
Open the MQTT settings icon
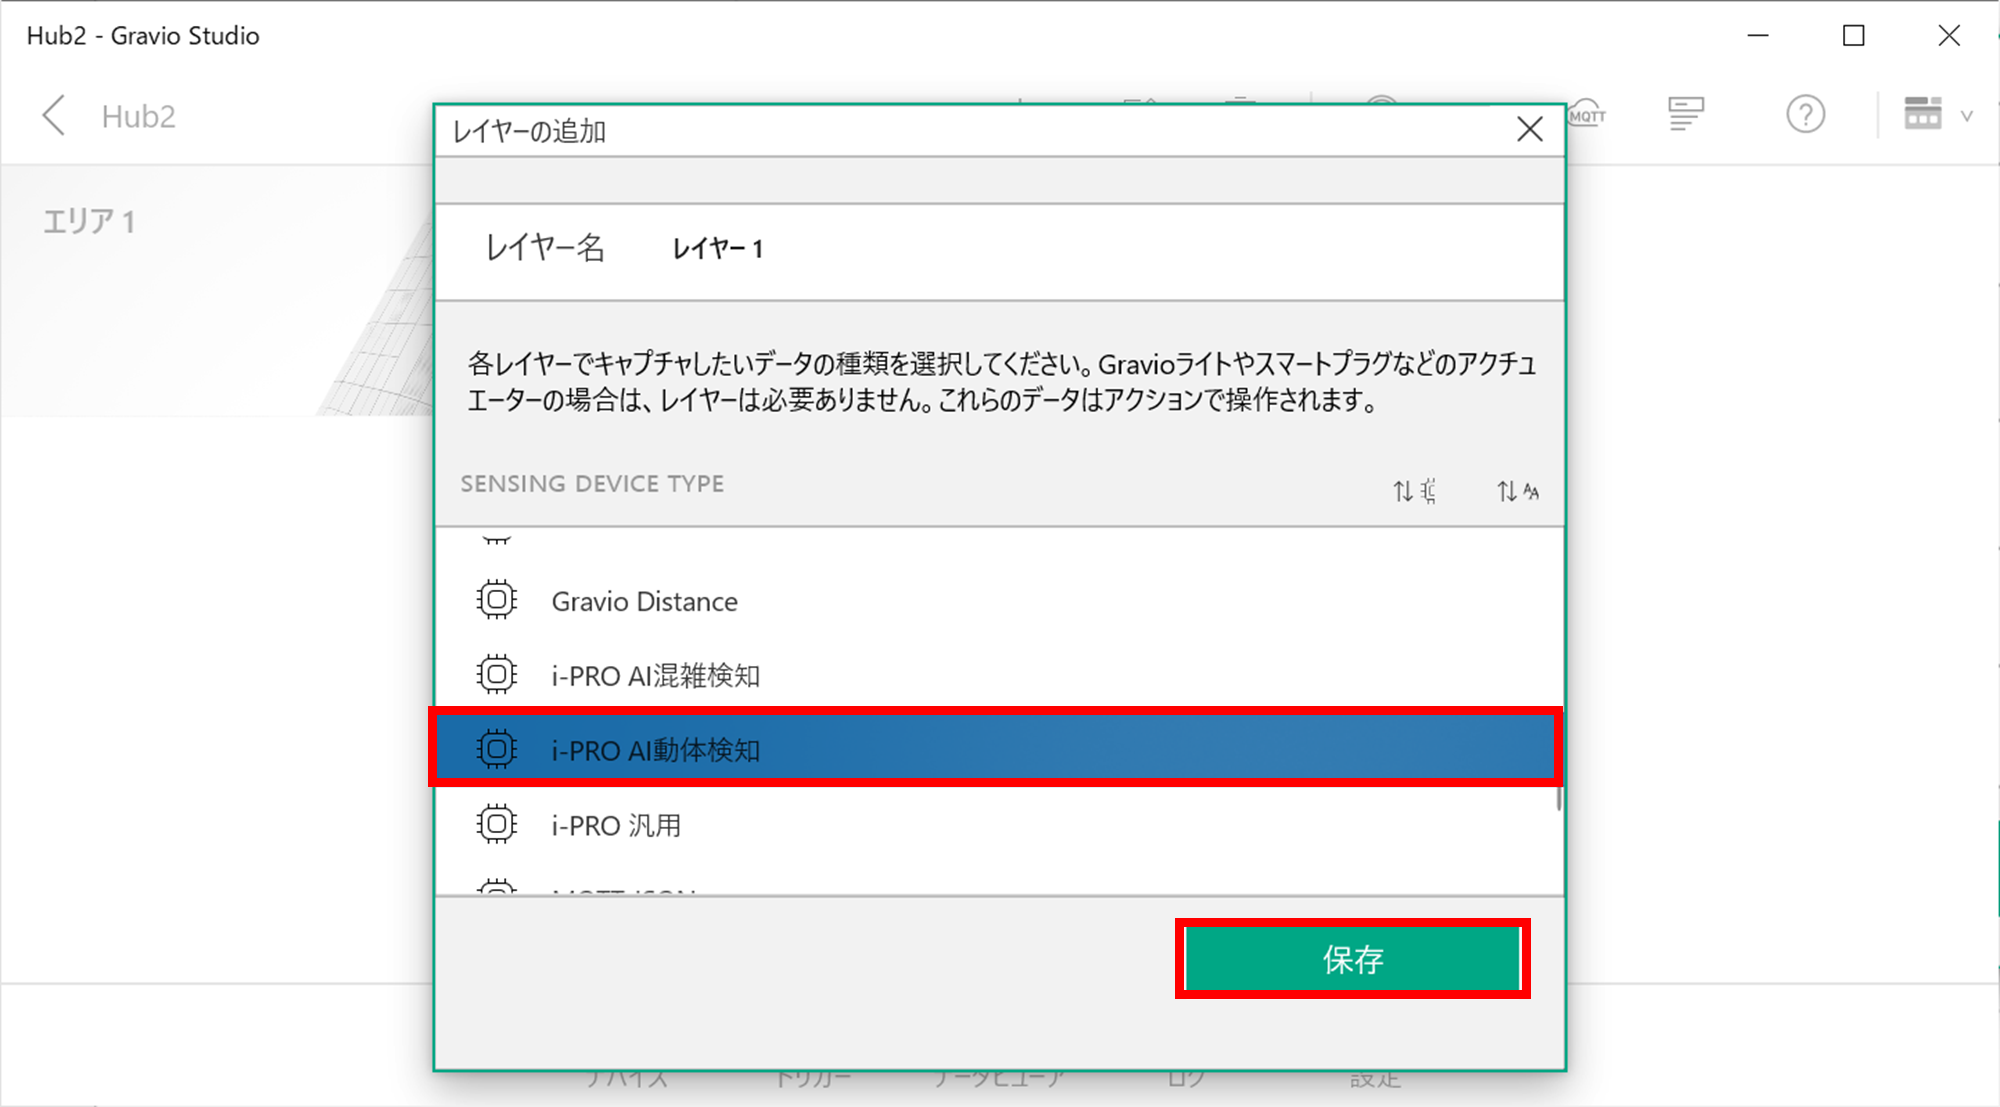point(1586,115)
